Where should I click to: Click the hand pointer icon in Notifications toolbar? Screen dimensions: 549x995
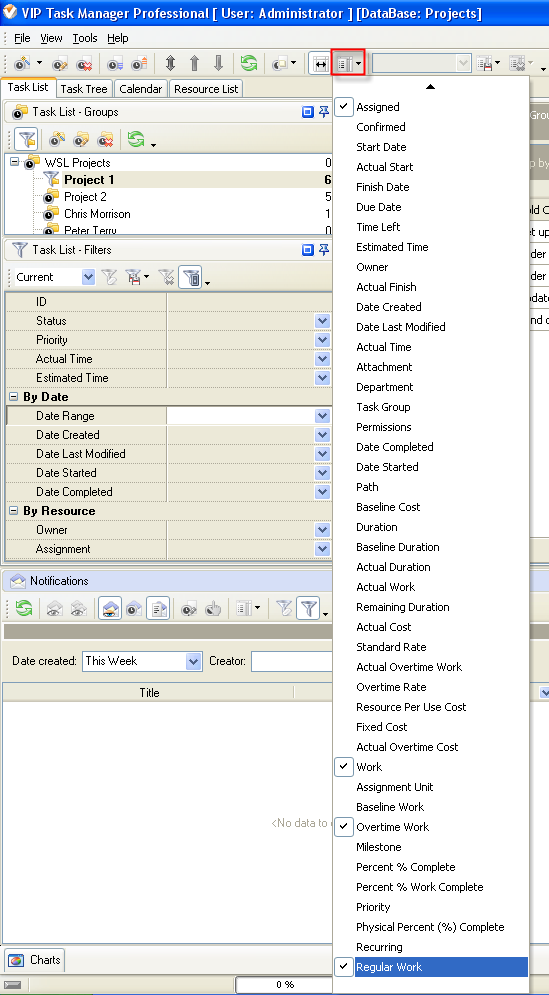[213, 609]
